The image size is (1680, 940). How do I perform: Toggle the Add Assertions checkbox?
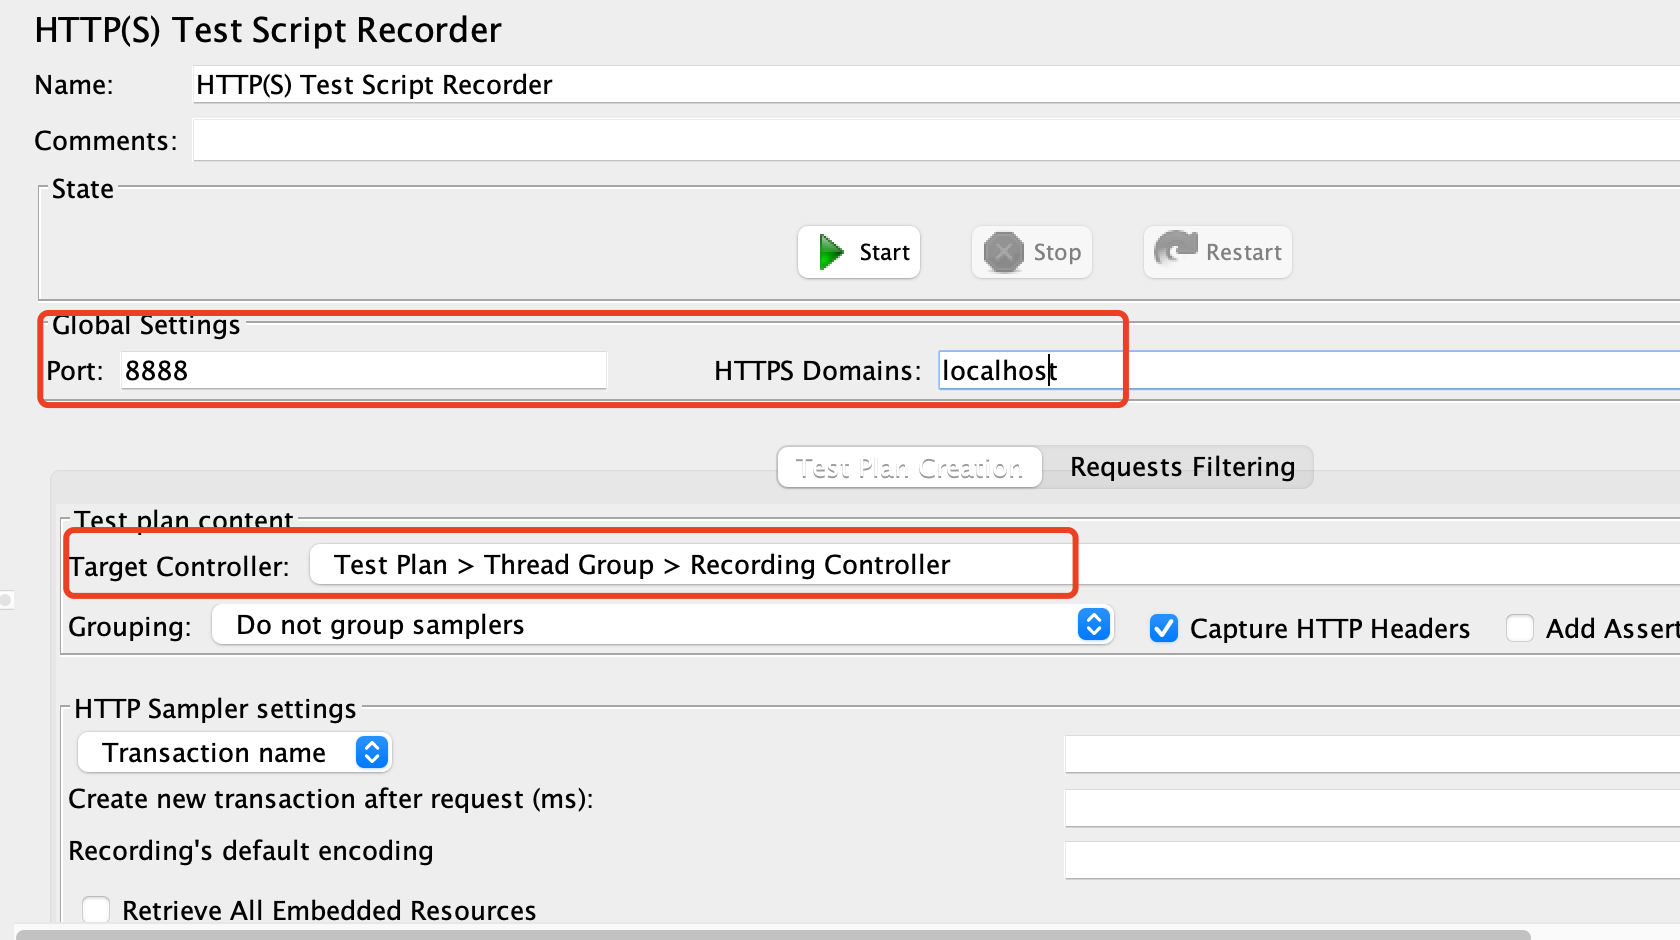click(1520, 629)
